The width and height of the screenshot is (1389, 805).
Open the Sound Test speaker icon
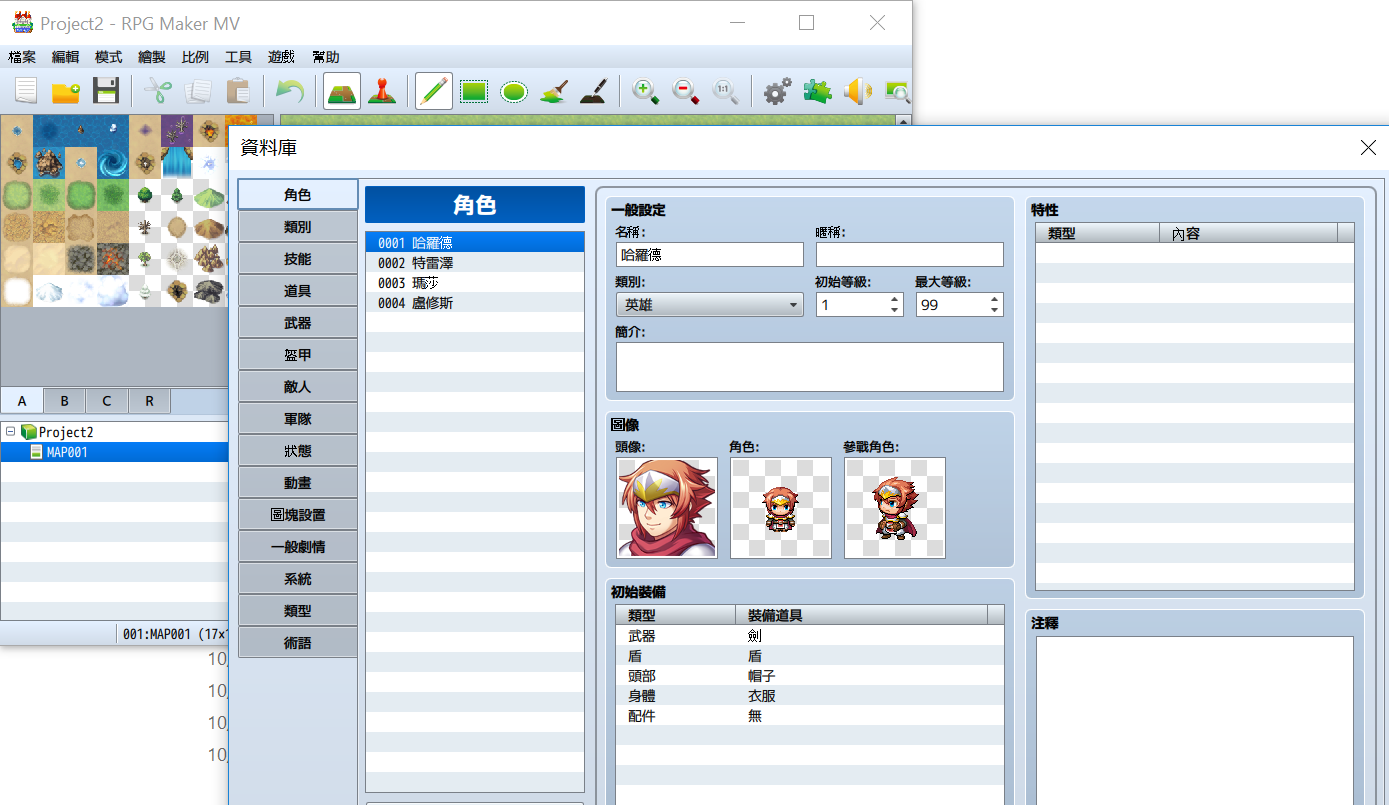point(857,92)
